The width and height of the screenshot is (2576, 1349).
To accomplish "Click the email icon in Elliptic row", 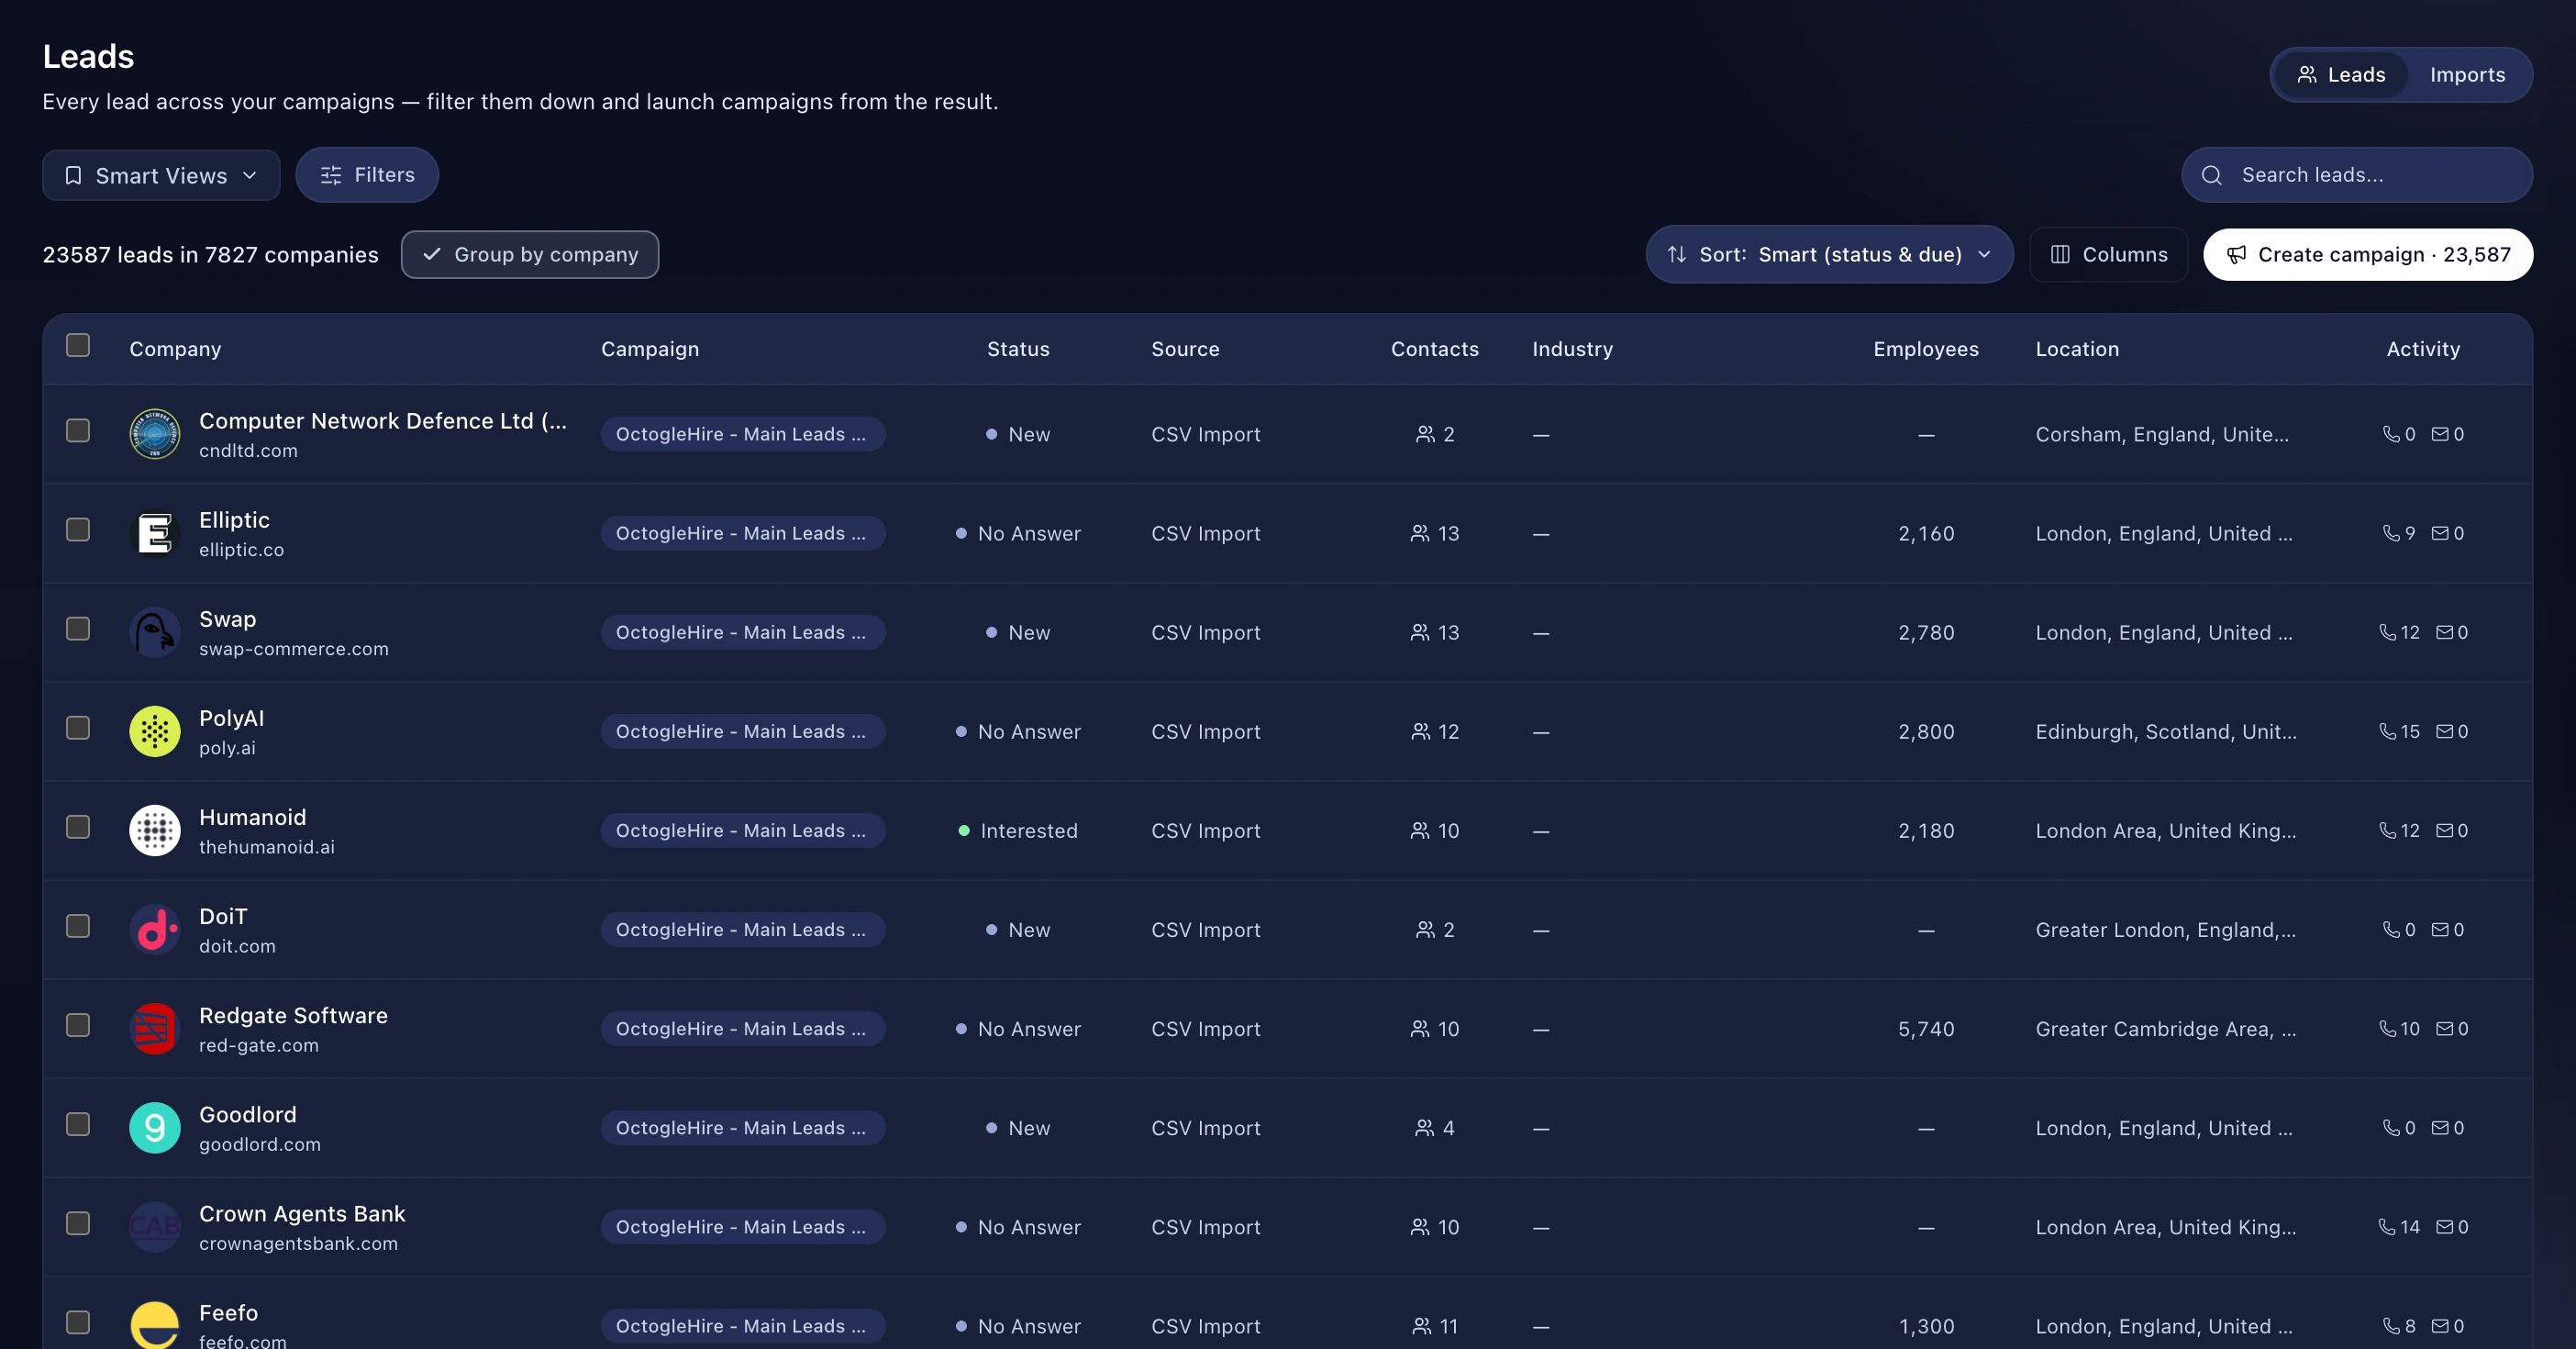I will point(2440,533).
